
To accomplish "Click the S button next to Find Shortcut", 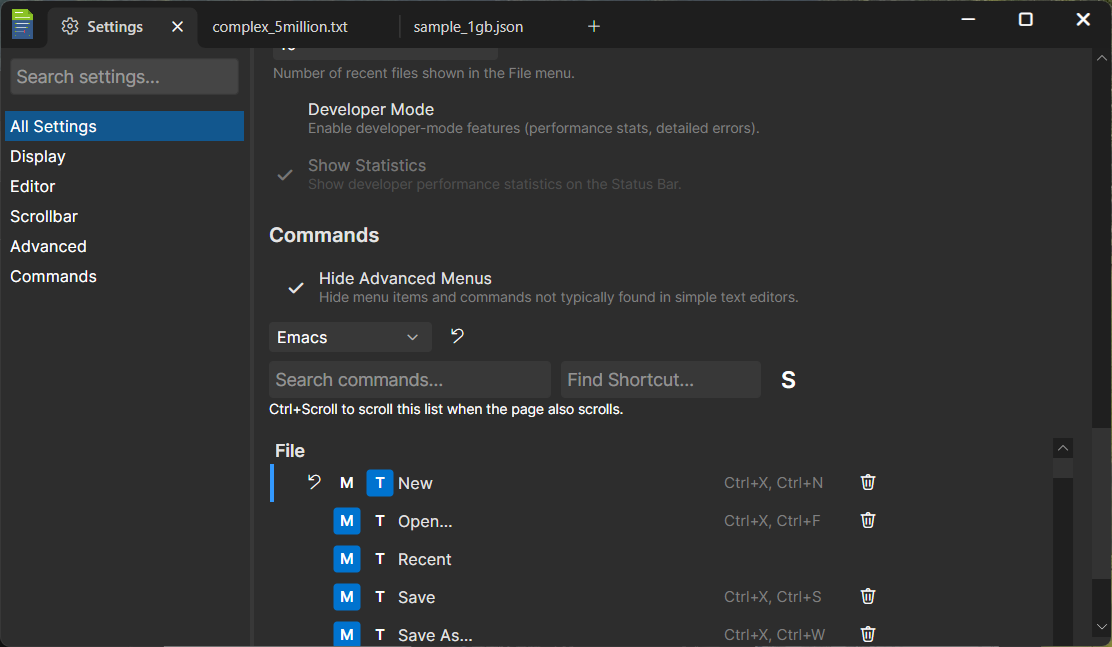I will 788,380.
